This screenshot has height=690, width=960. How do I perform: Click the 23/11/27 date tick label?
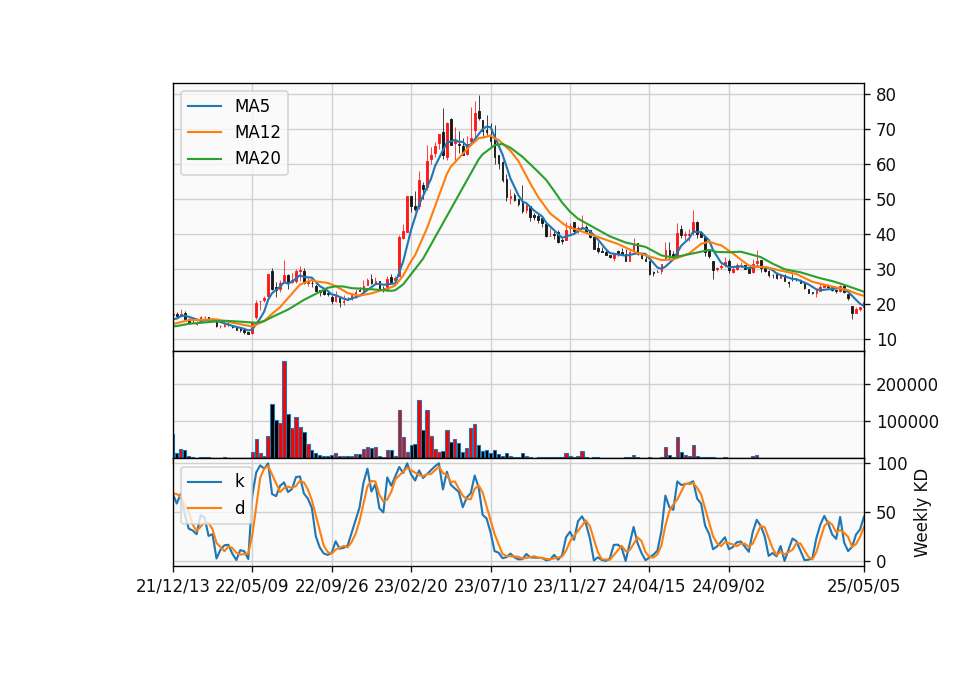click(x=569, y=586)
